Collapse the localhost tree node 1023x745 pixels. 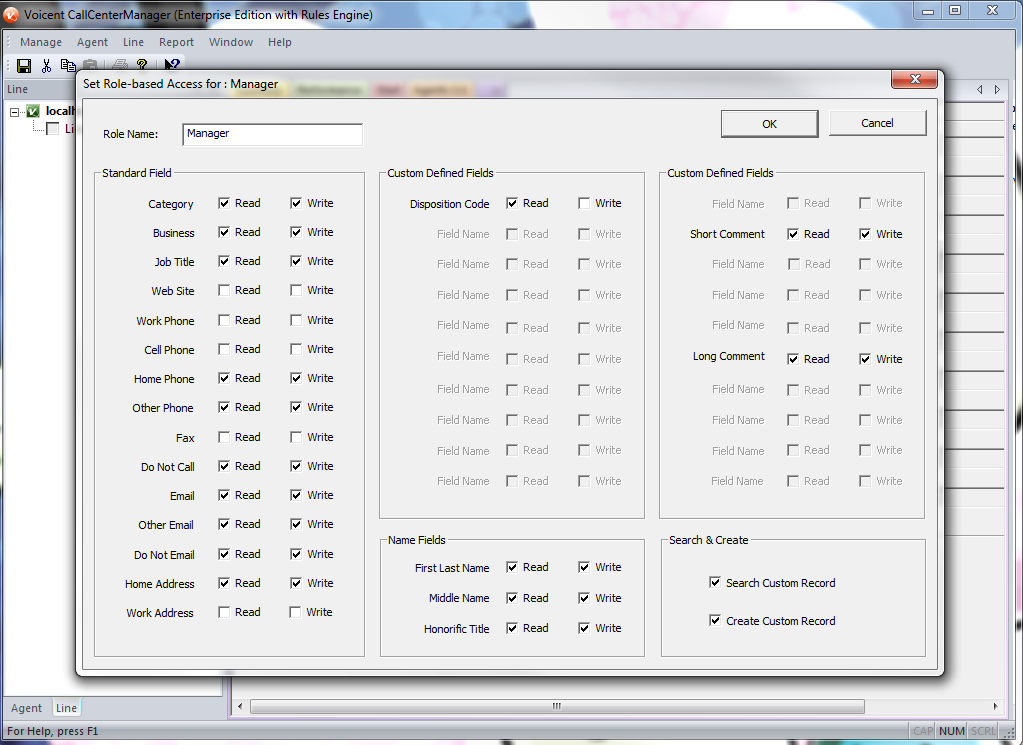15,112
